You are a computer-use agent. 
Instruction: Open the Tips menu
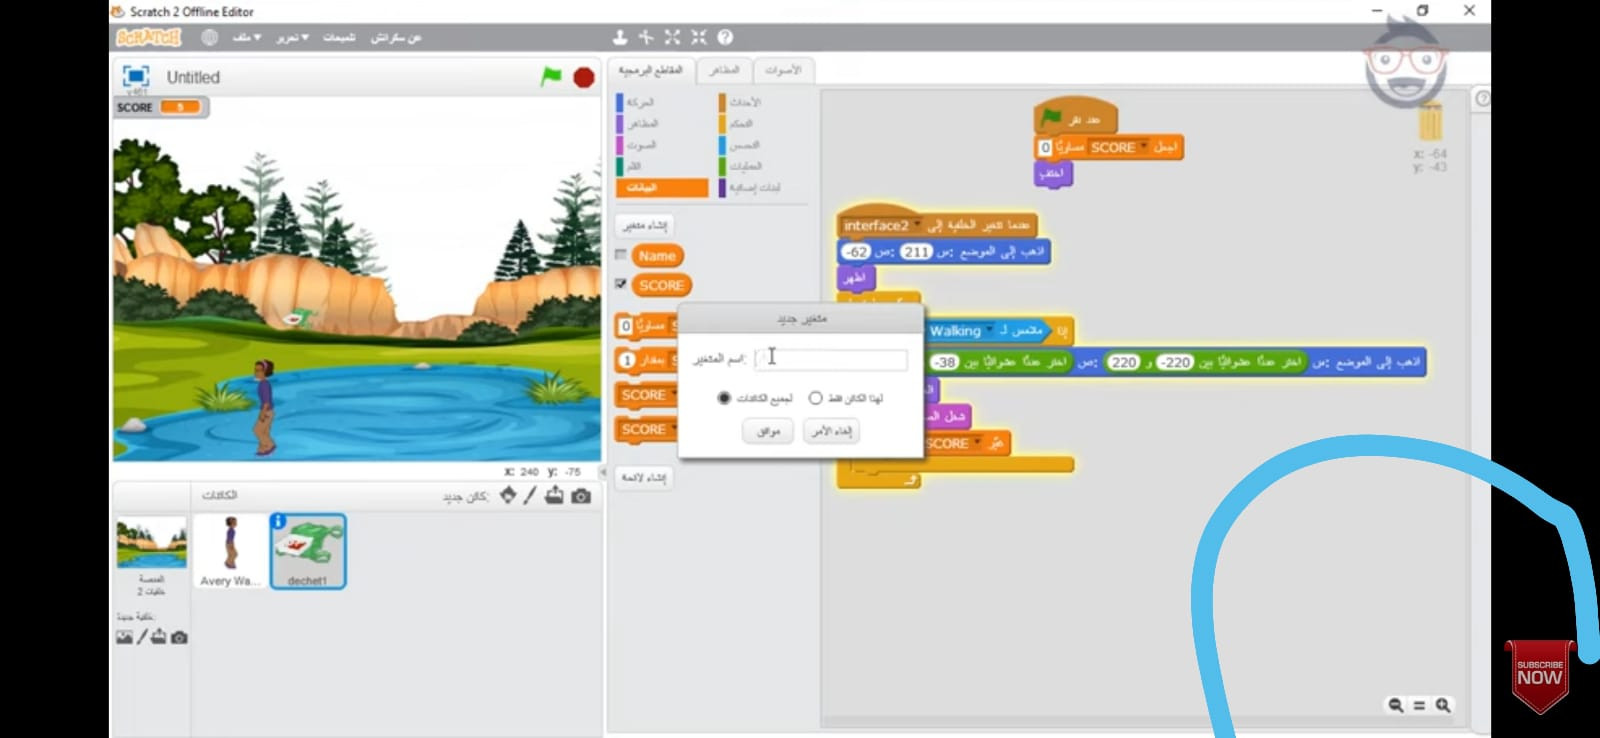tap(339, 37)
